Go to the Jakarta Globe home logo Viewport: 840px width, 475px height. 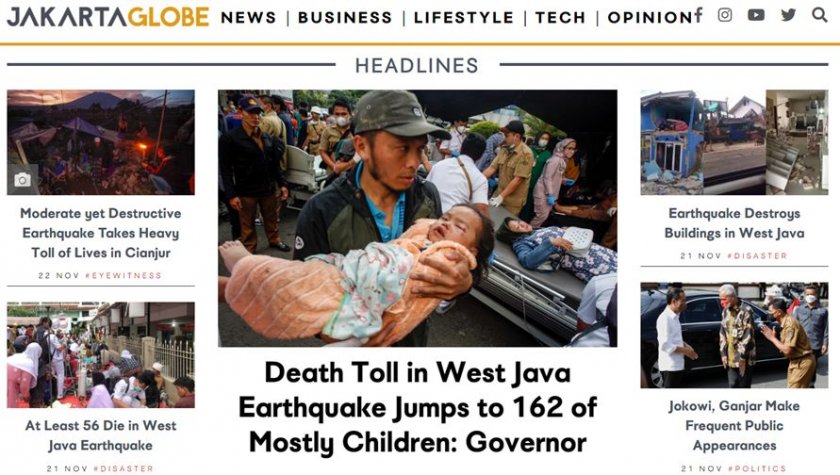pos(108,17)
